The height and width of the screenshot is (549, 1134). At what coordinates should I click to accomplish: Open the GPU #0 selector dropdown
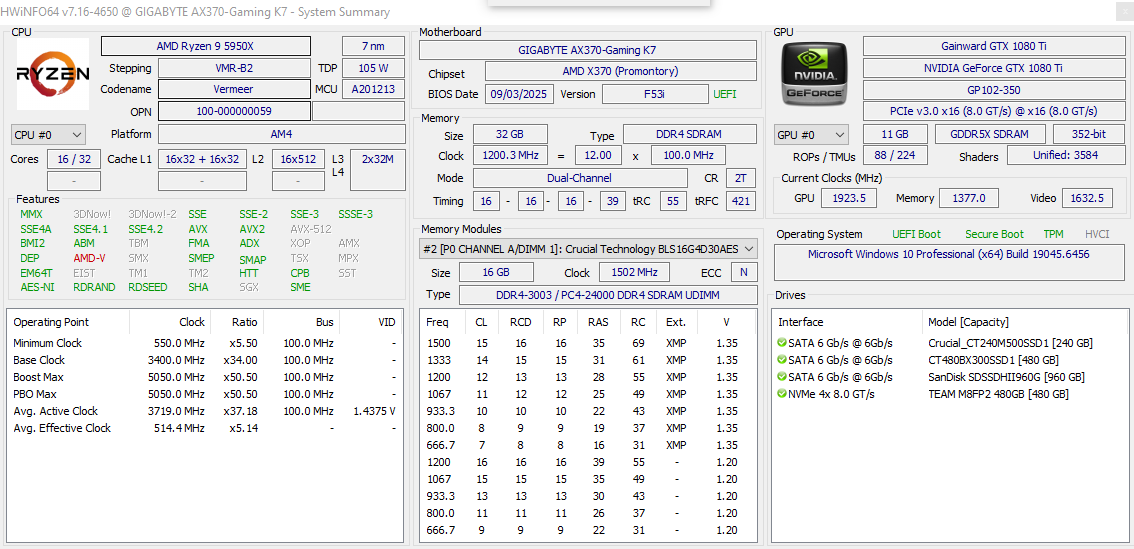[811, 135]
